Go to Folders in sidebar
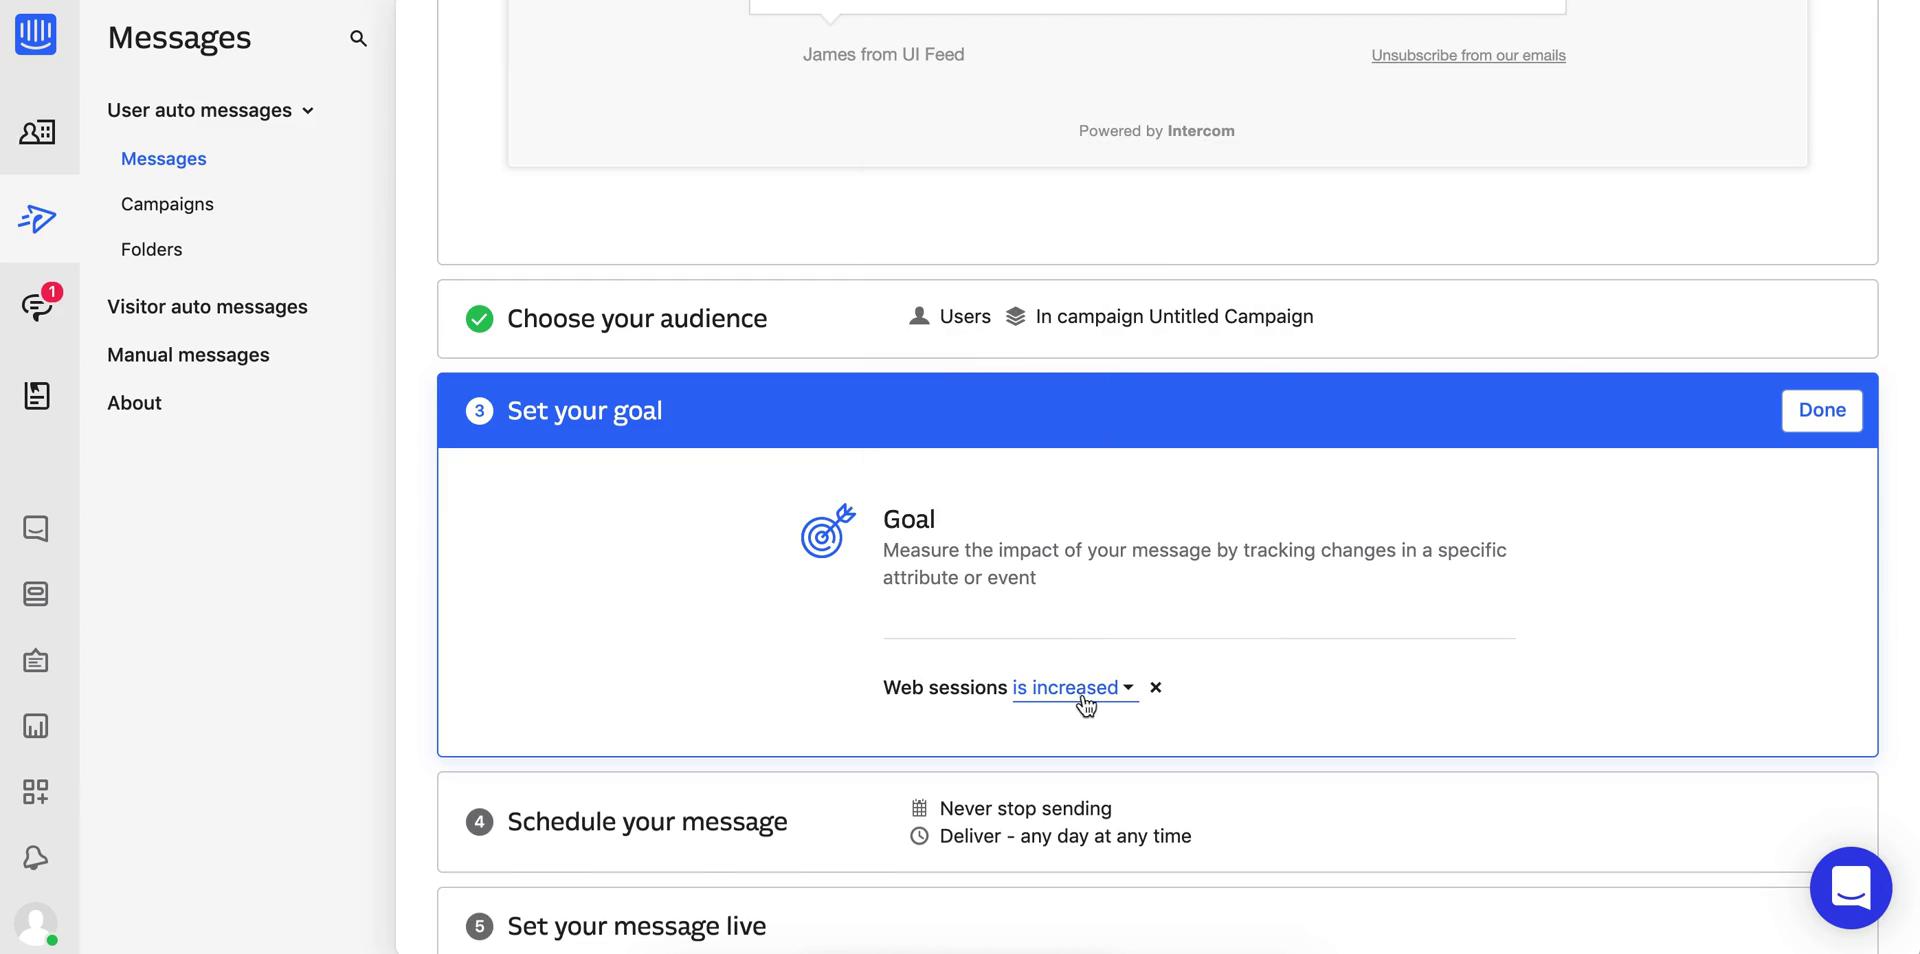The width and height of the screenshot is (1920, 954). click(151, 249)
